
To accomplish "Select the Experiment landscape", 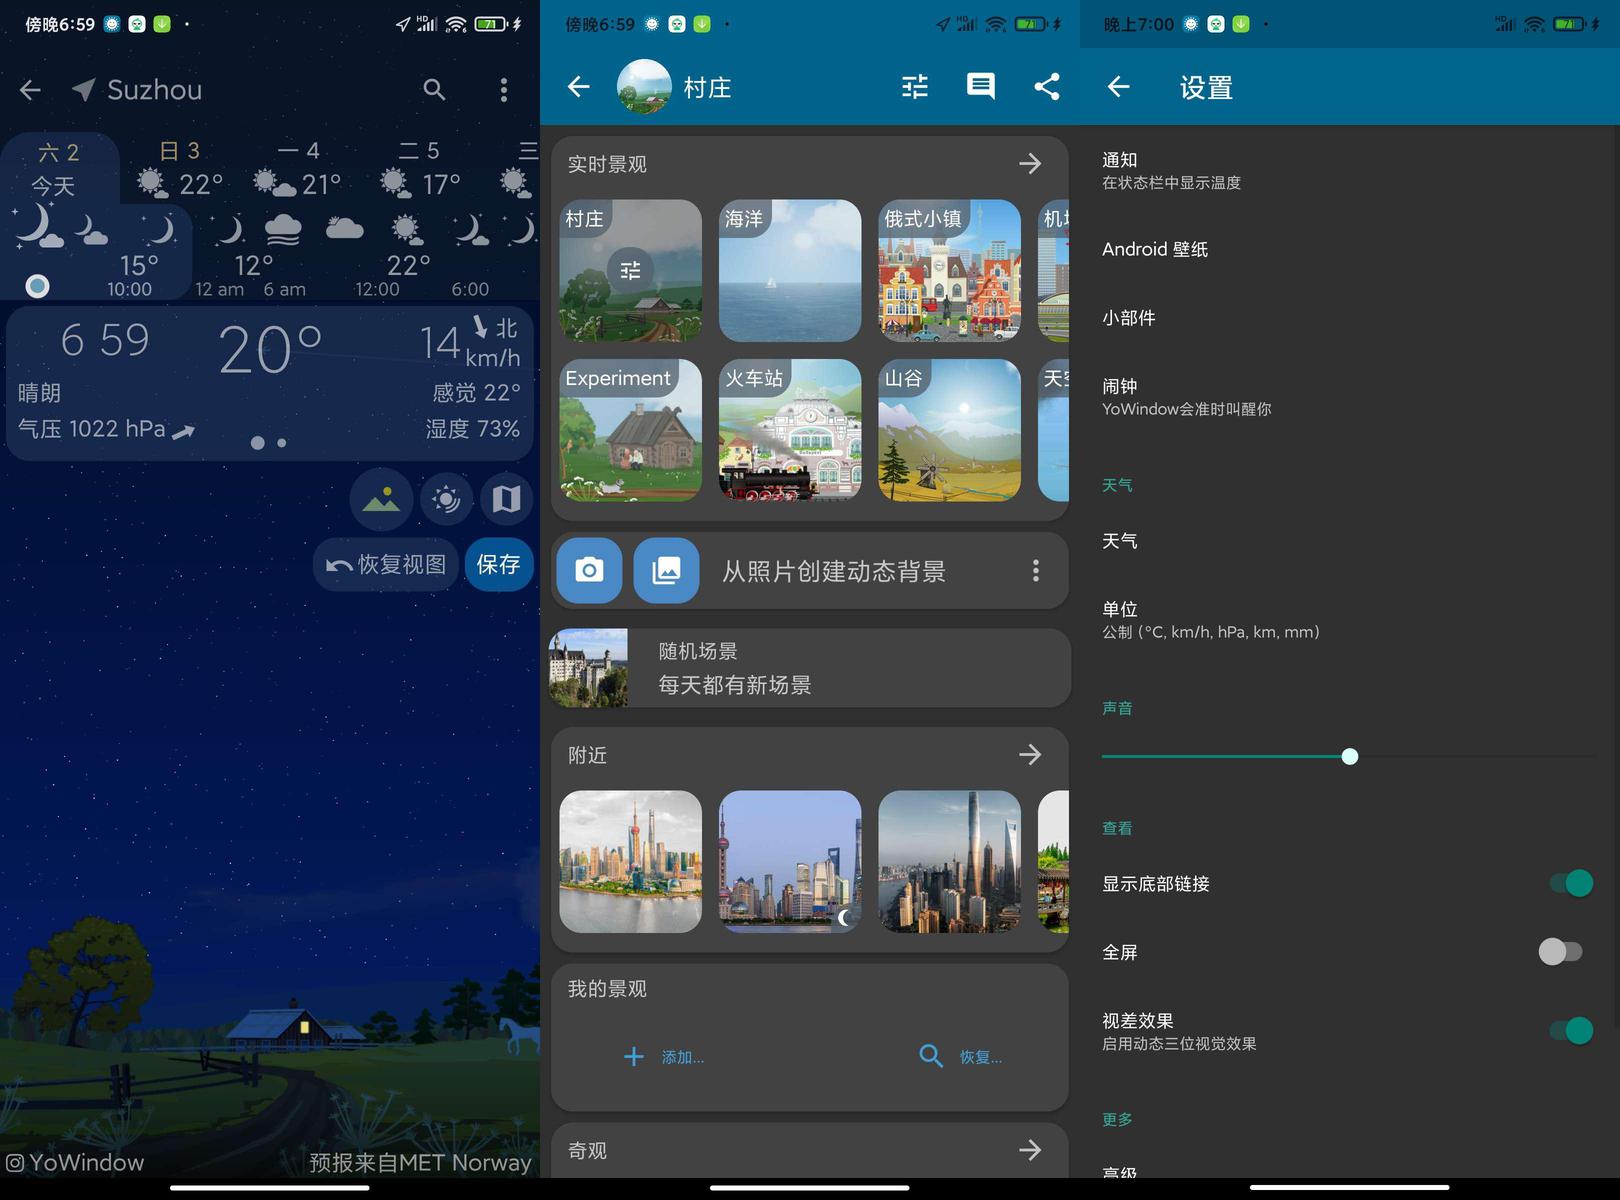I will [630, 430].
